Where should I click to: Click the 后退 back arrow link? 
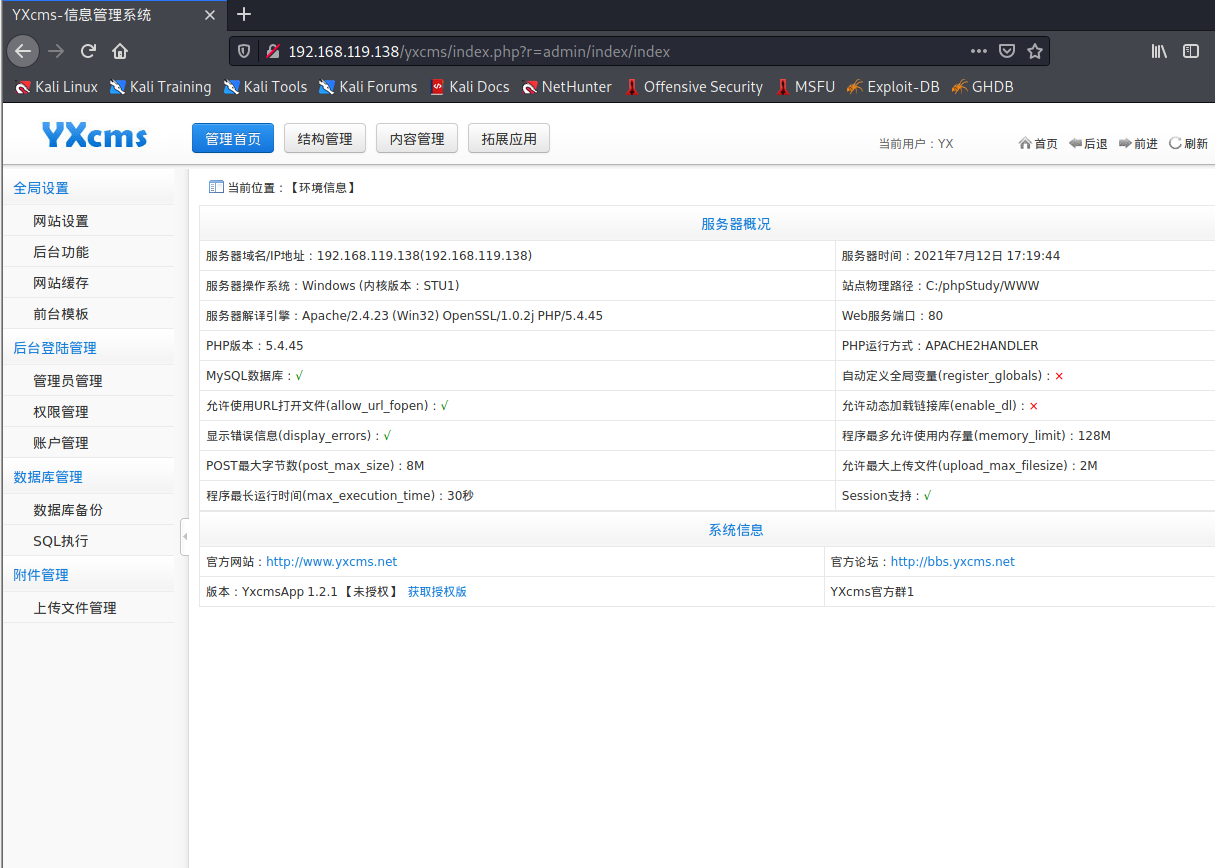tap(1088, 144)
